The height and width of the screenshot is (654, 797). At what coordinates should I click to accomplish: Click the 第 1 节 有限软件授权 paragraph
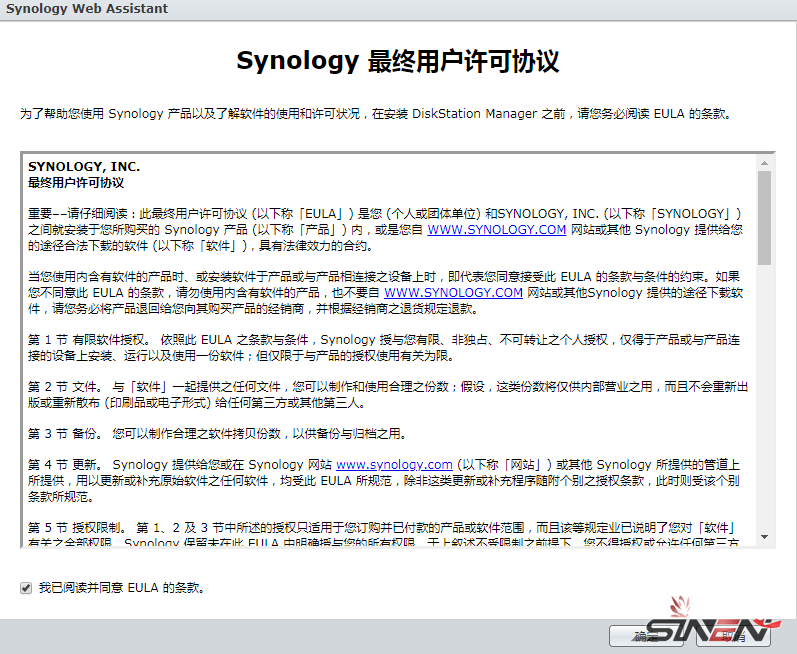[384, 348]
